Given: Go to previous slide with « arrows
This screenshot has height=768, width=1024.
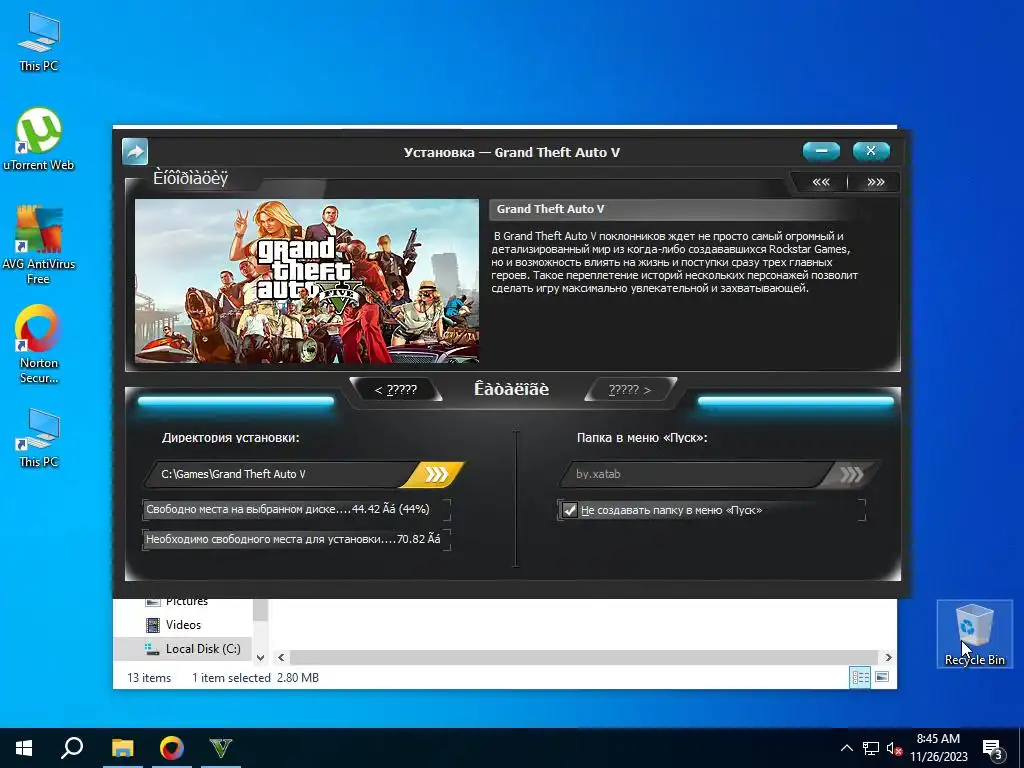Looking at the screenshot, I should (820, 182).
